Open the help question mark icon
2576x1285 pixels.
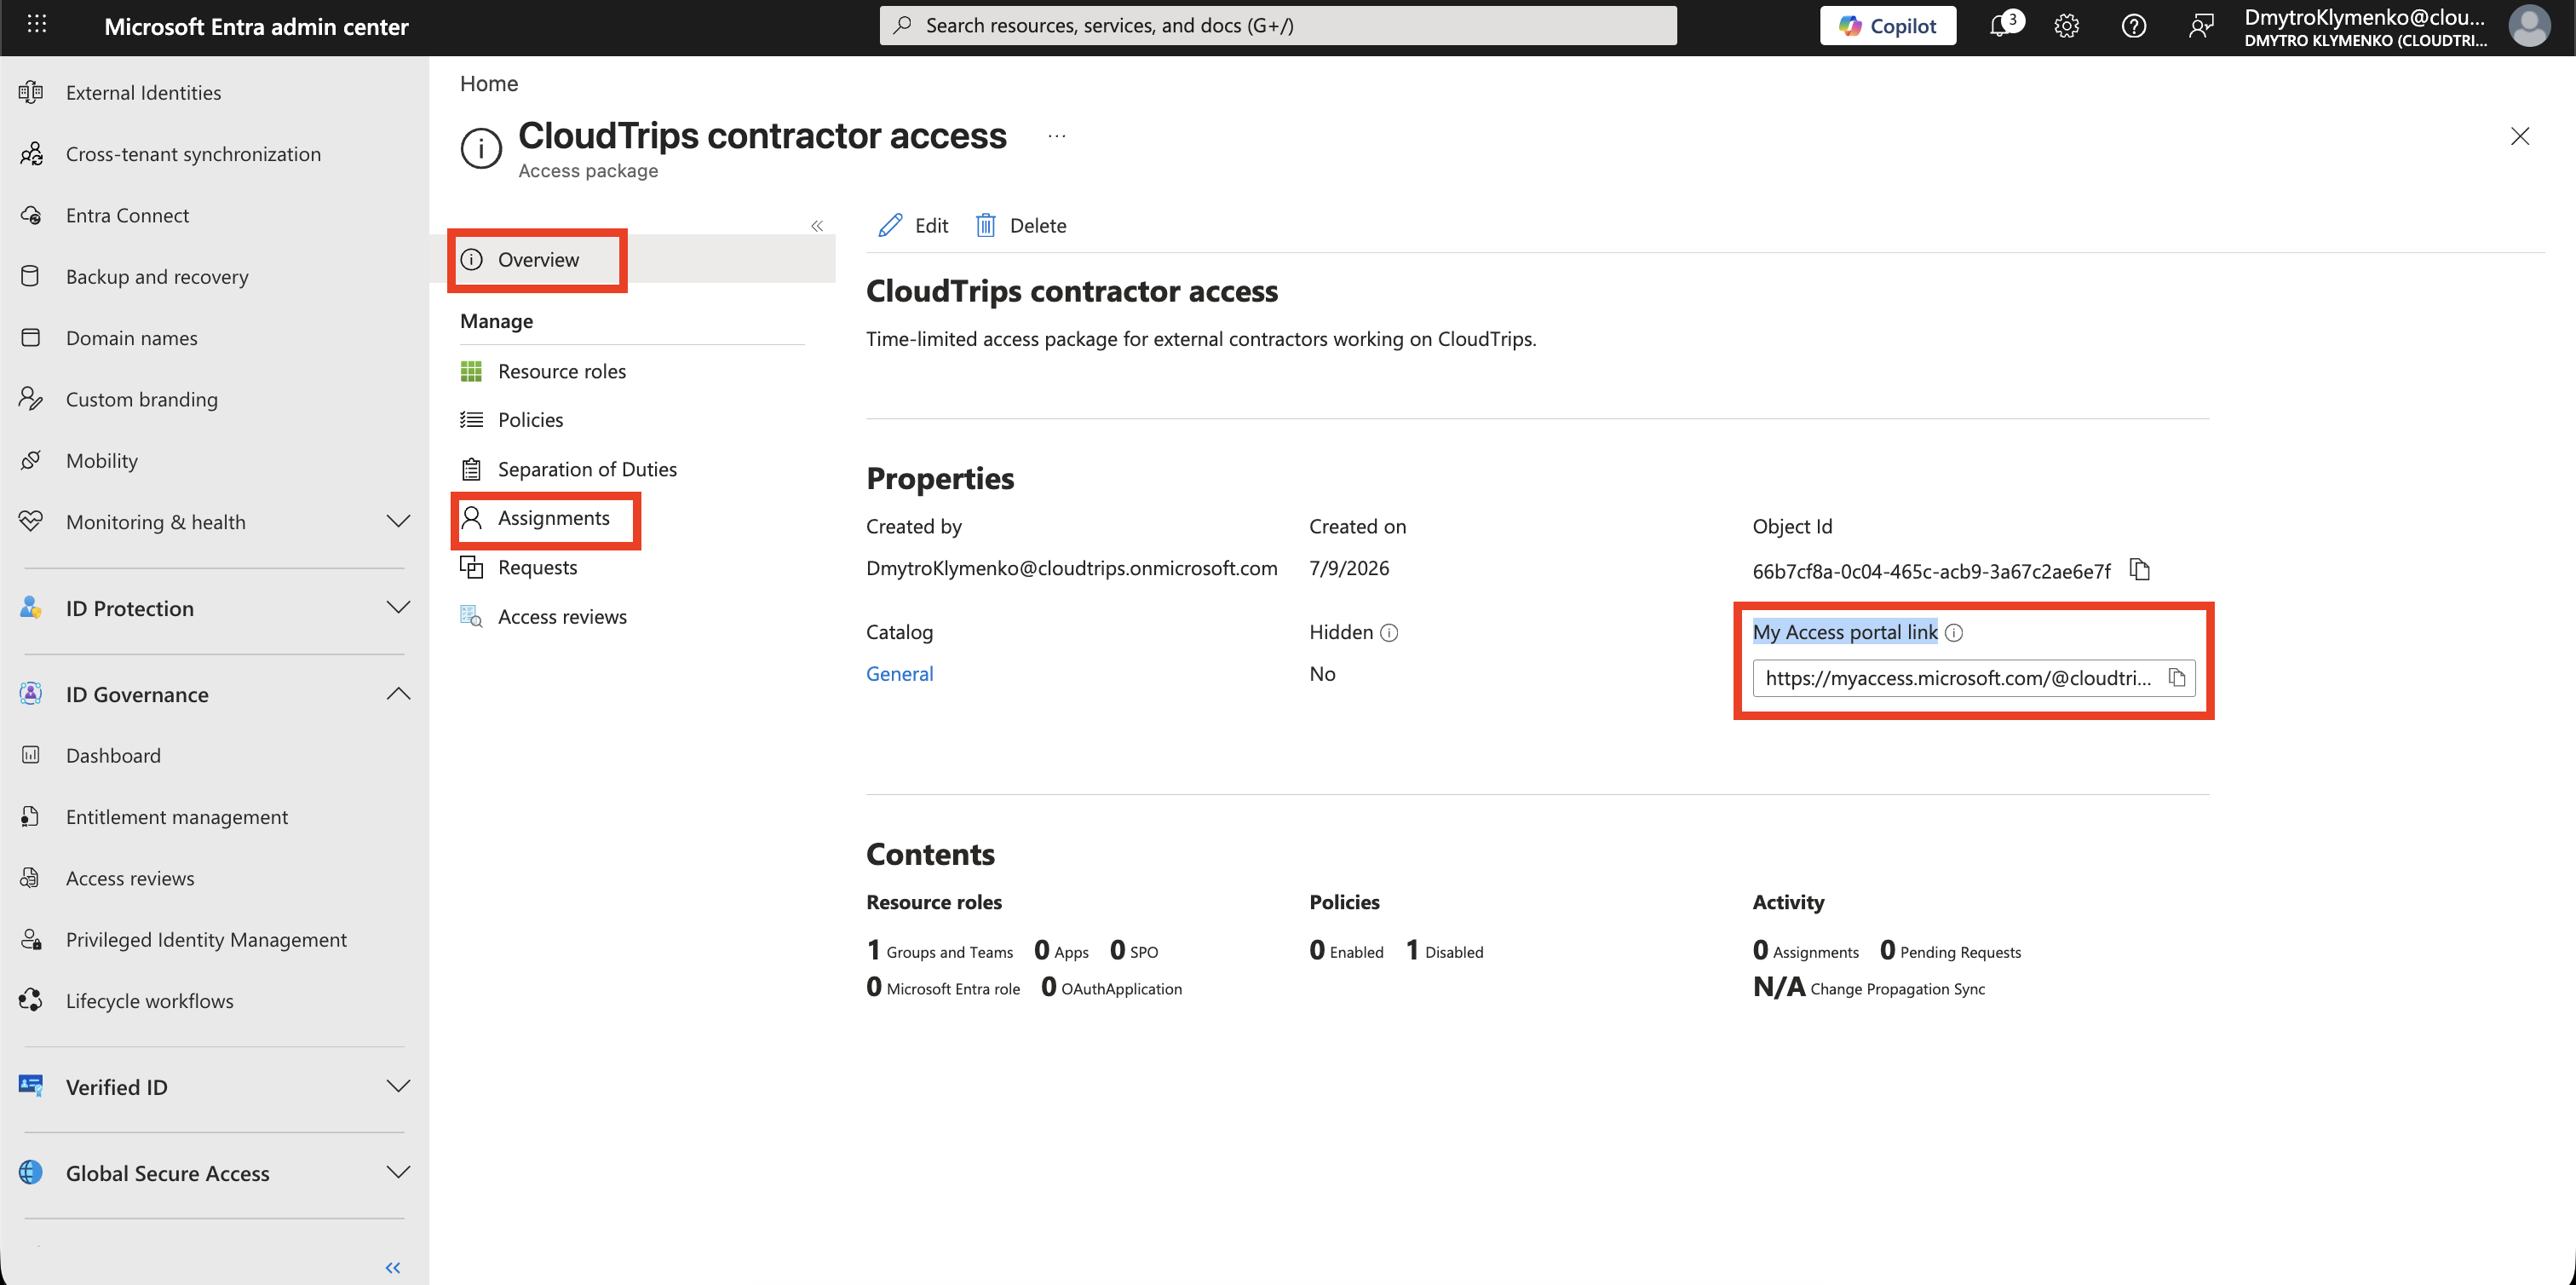[x=2134, y=26]
